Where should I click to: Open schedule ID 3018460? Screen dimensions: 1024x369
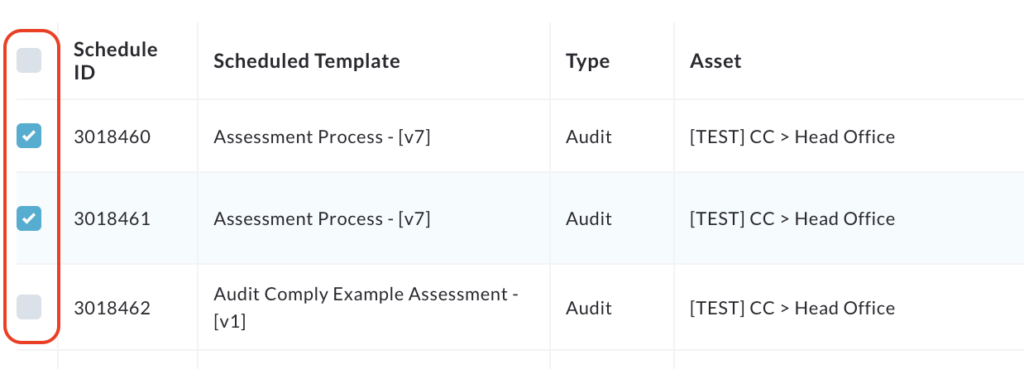[112, 137]
